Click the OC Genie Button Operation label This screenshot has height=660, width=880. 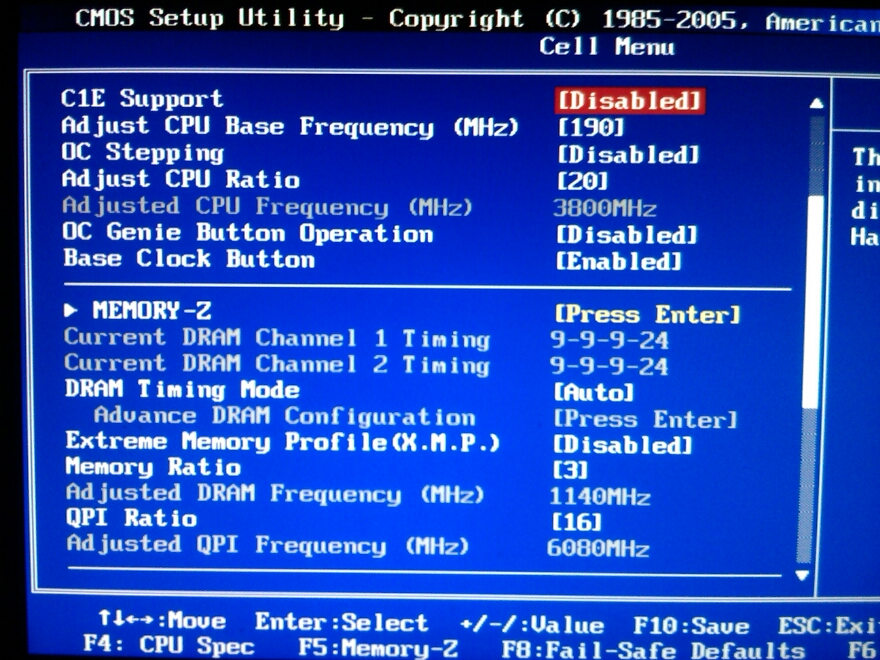pos(248,232)
